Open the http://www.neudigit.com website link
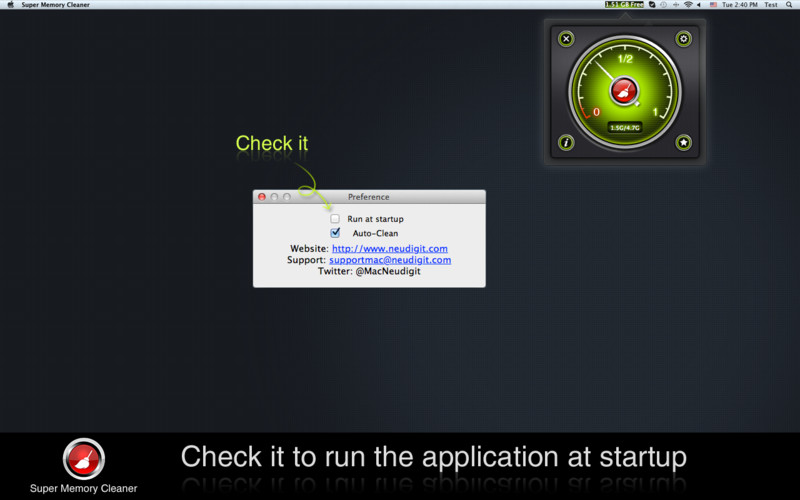The height and width of the screenshot is (500, 800). coord(390,248)
